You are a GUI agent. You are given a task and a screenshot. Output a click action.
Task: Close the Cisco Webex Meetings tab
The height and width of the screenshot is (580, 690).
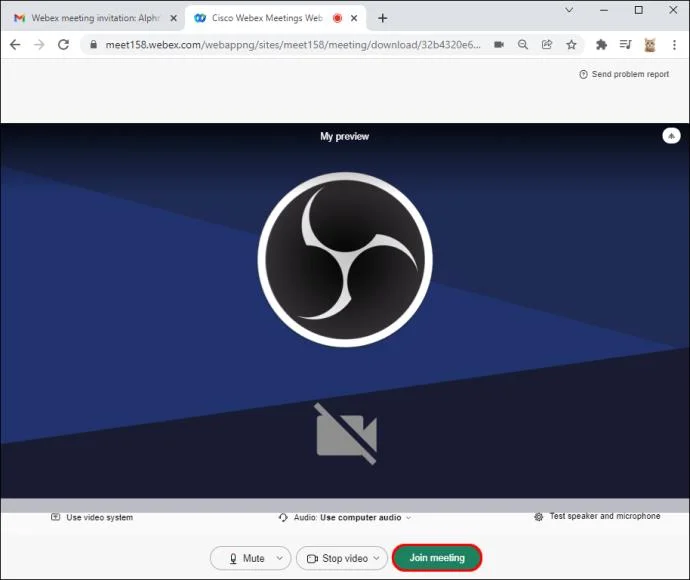354,18
